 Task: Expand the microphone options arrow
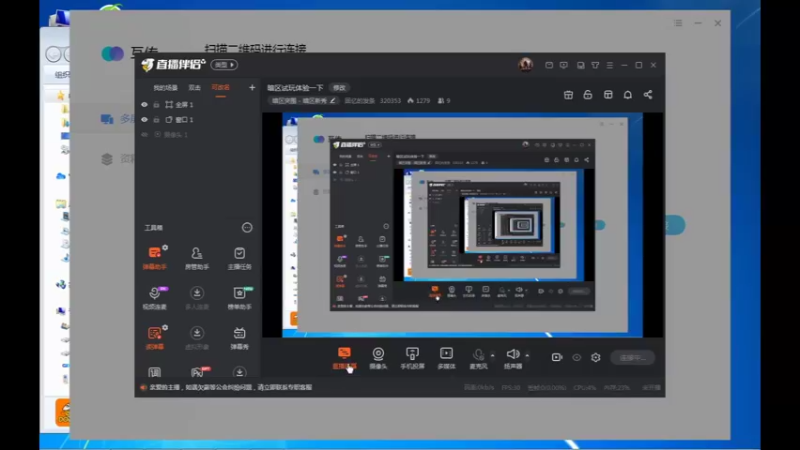(x=492, y=355)
